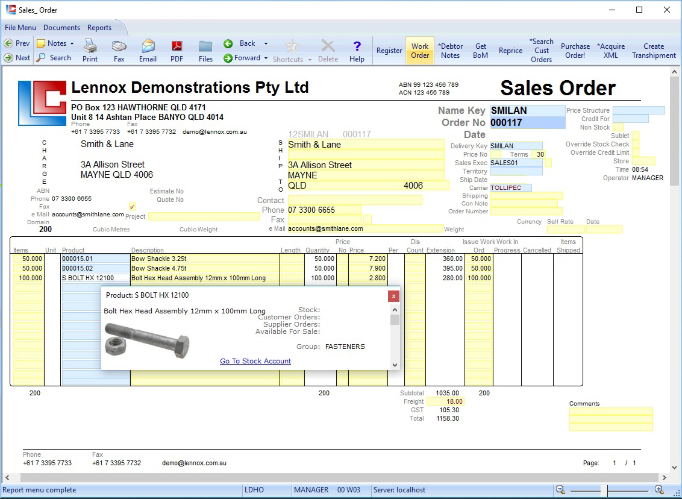This screenshot has height=499, width=682.
Task: Open the File Menu
Action: 20,28
